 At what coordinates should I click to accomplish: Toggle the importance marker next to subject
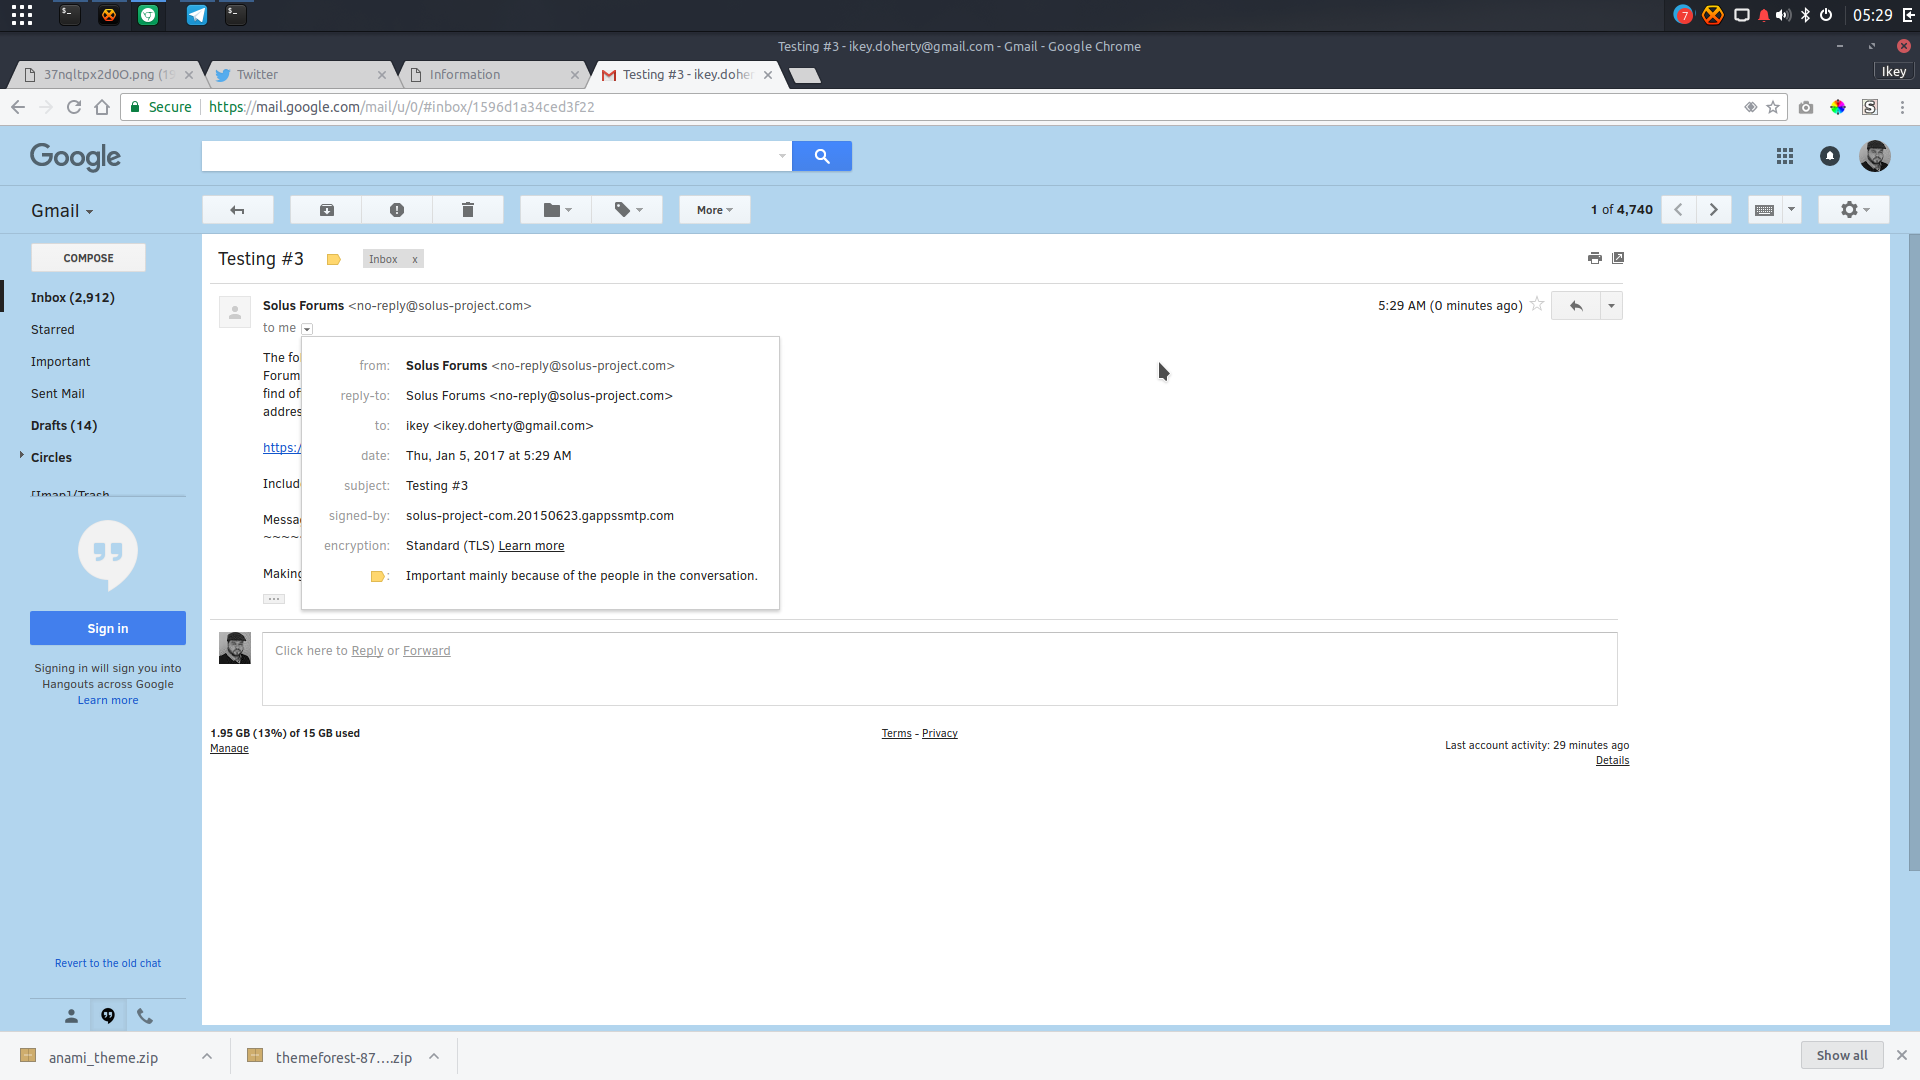334,259
